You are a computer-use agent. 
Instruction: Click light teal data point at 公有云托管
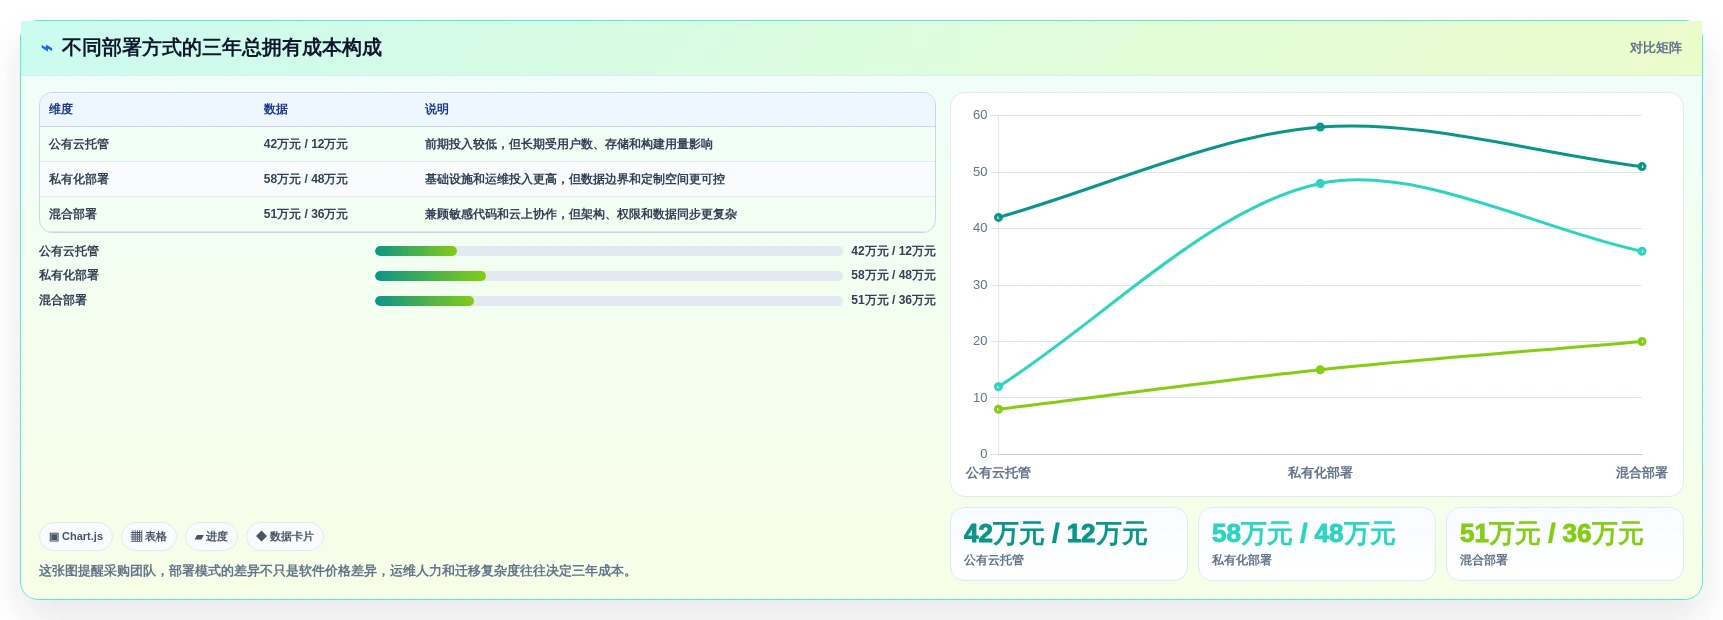pyautogui.click(x=998, y=387)
